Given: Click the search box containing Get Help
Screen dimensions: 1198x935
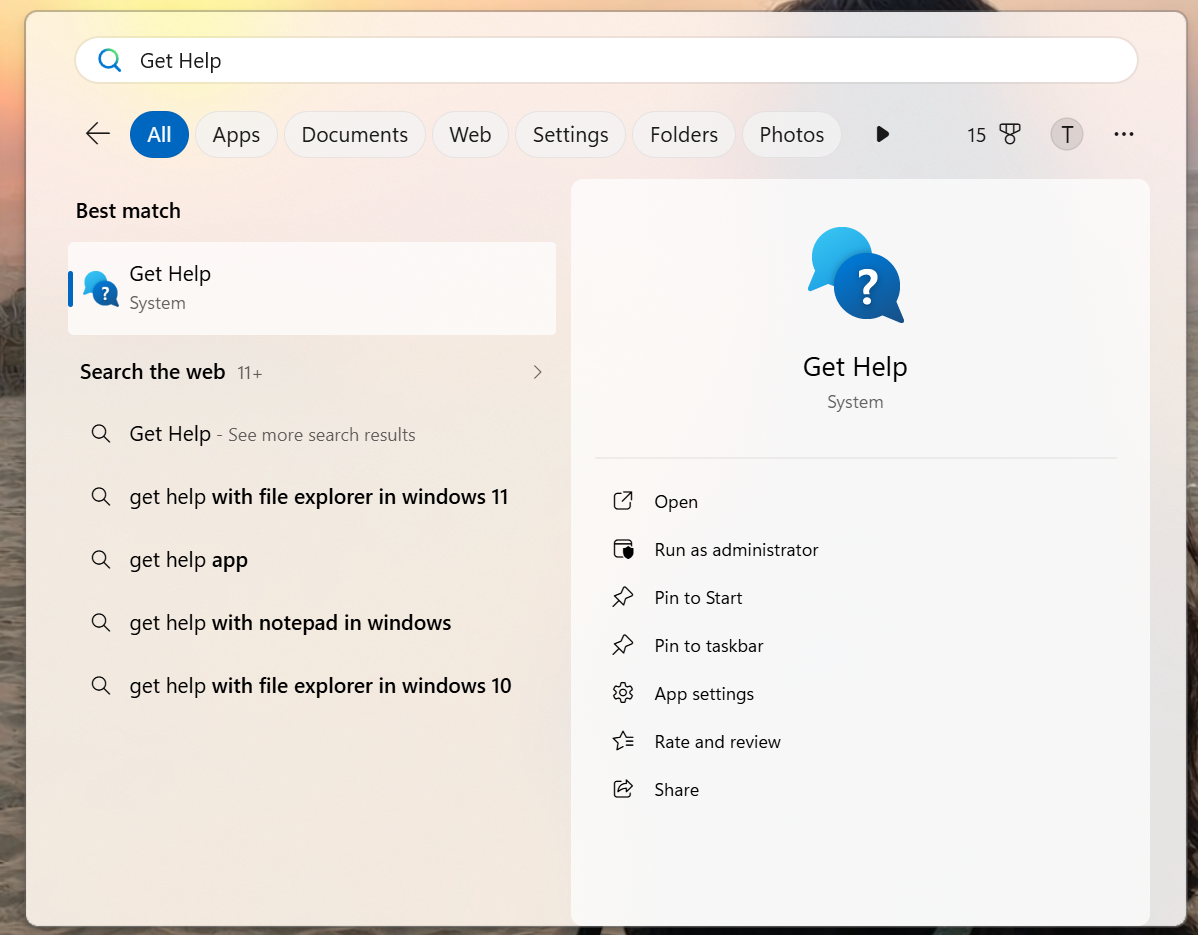Looking at the screenshot, I should click(607, 60).
